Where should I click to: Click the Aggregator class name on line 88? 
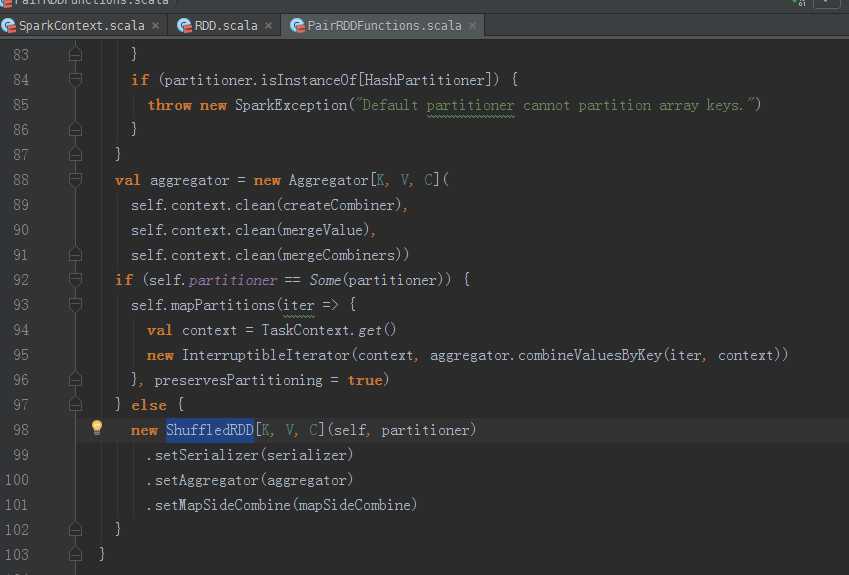tap(328, 180)
